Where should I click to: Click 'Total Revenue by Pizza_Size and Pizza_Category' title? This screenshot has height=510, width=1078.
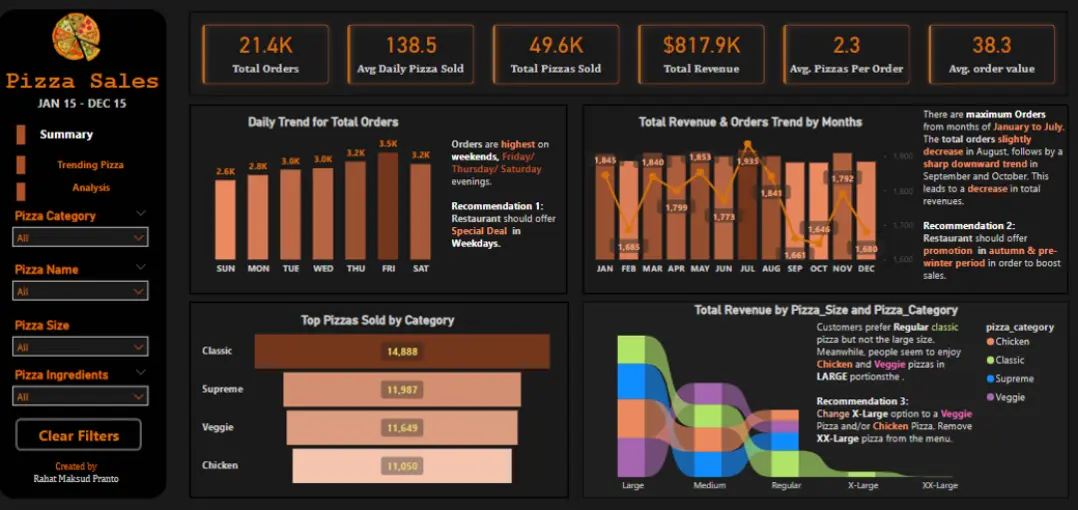click(x=826, y=311)
